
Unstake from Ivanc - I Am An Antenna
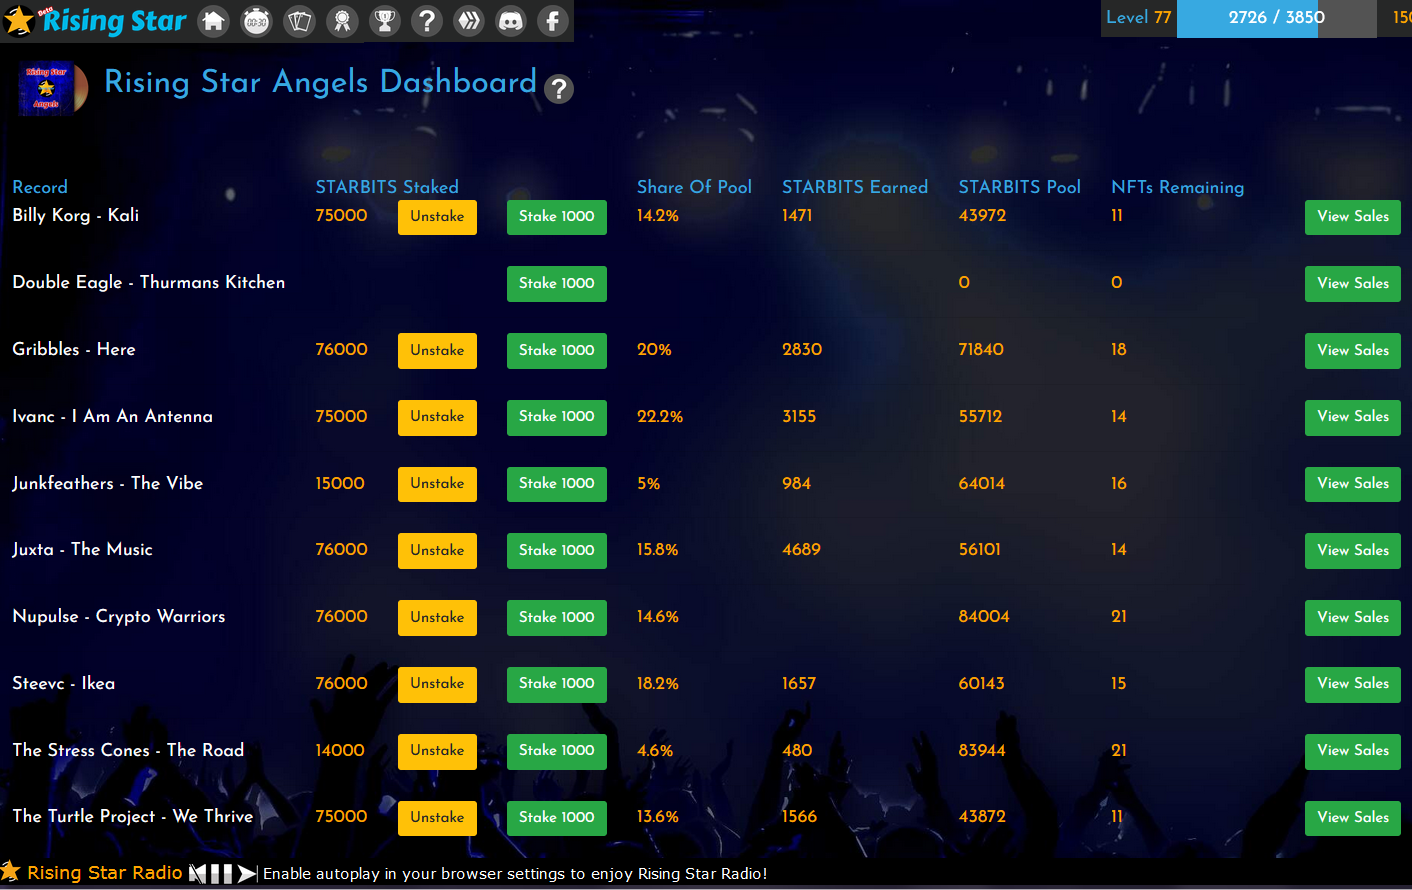437,417
